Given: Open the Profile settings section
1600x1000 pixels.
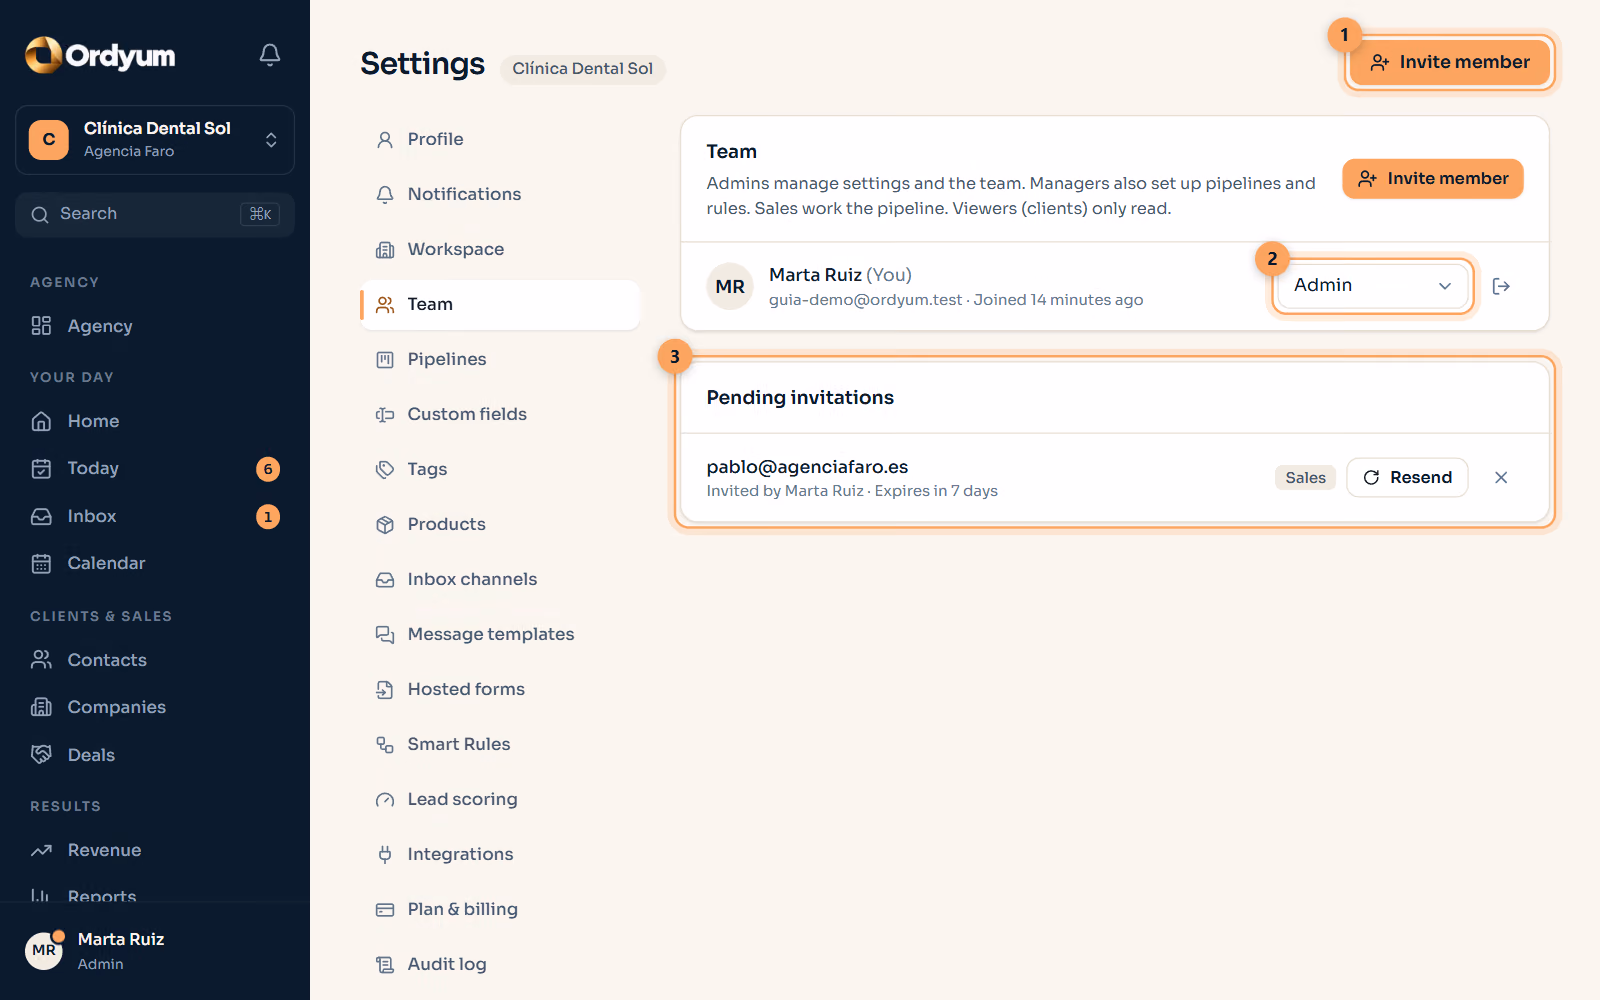Looking at the screenshot, I should (500, 139).
